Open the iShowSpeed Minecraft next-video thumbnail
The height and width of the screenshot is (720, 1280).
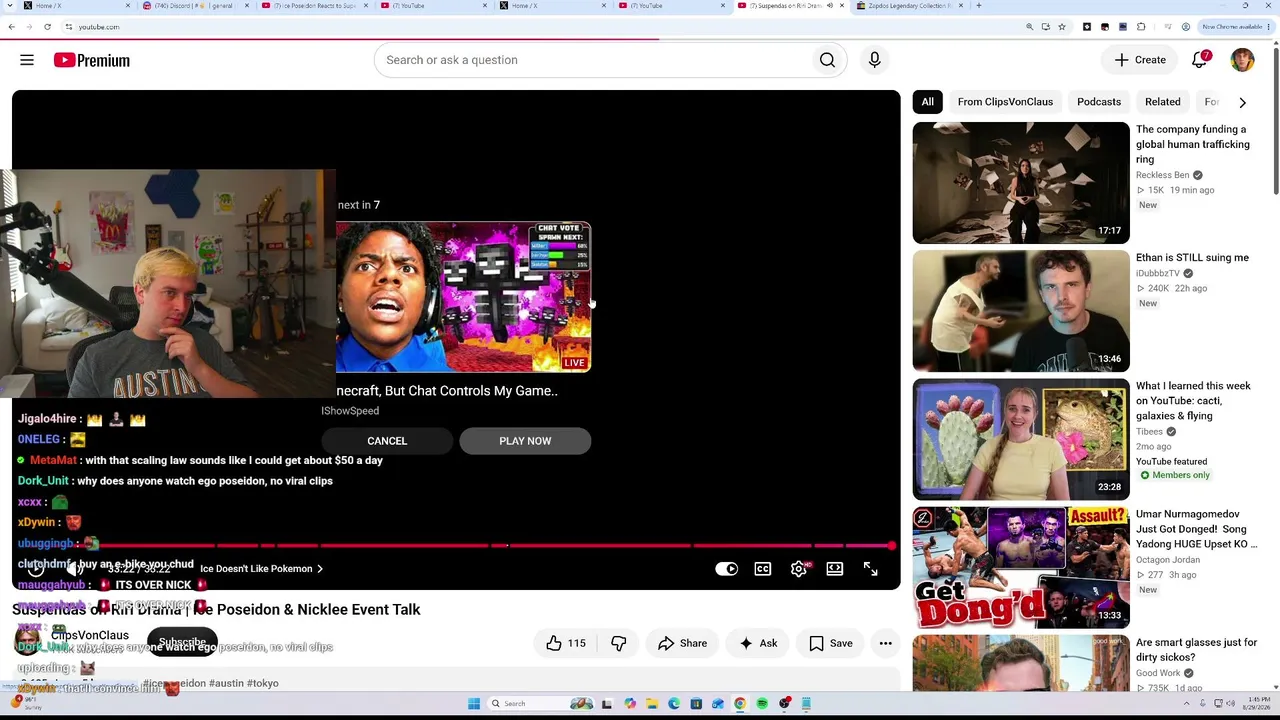pos(463,297)
